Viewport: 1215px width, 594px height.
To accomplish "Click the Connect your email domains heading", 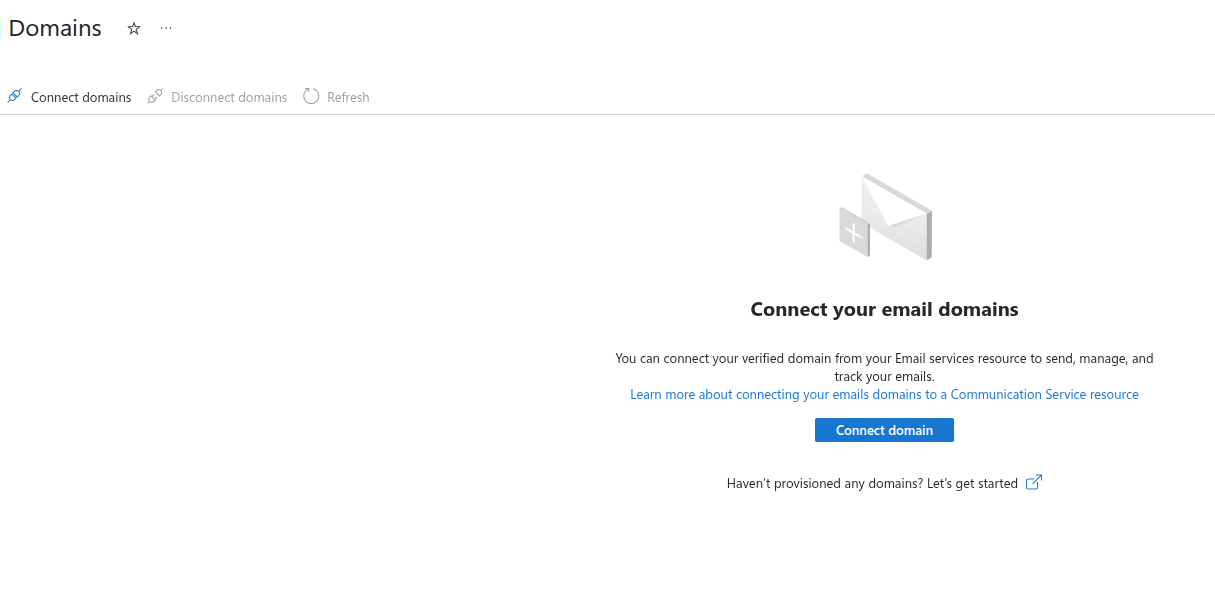I will point(884,310).
